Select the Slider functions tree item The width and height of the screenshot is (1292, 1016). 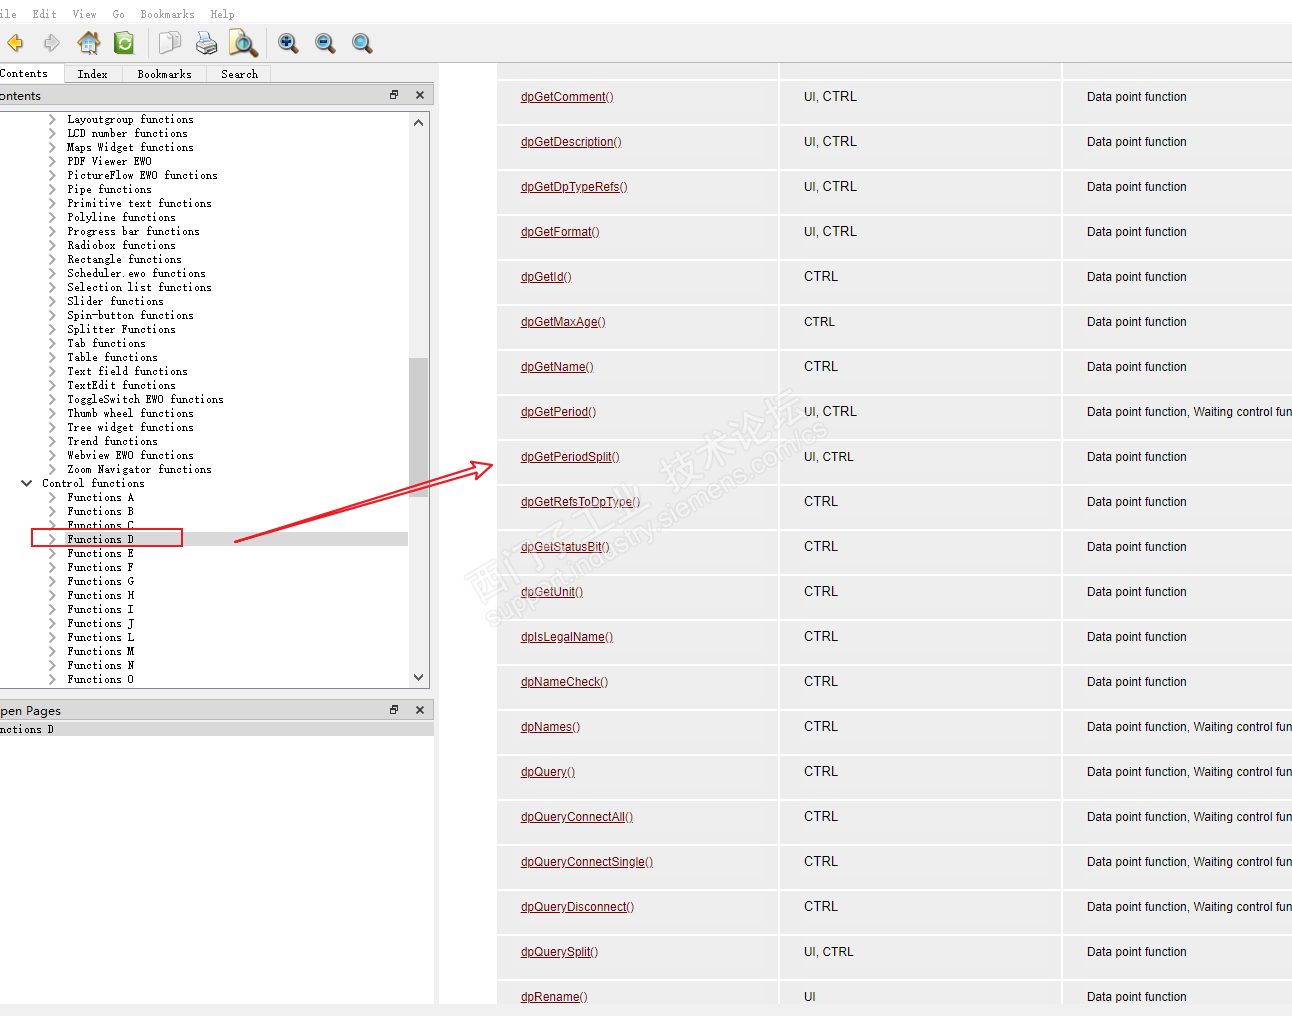[x=115, y=301]
